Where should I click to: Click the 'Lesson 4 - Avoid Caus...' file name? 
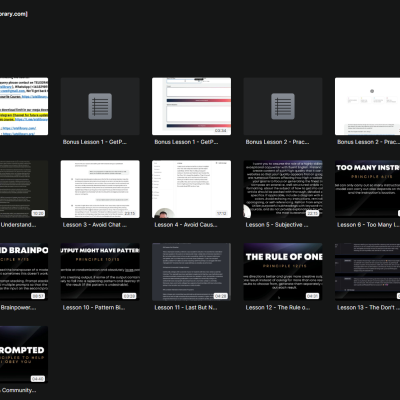186,225
